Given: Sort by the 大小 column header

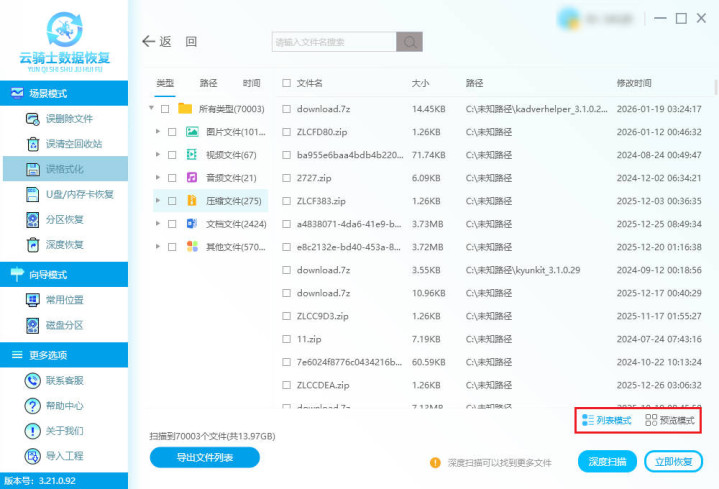Looking at the screenshot, I should pos(420,83).
